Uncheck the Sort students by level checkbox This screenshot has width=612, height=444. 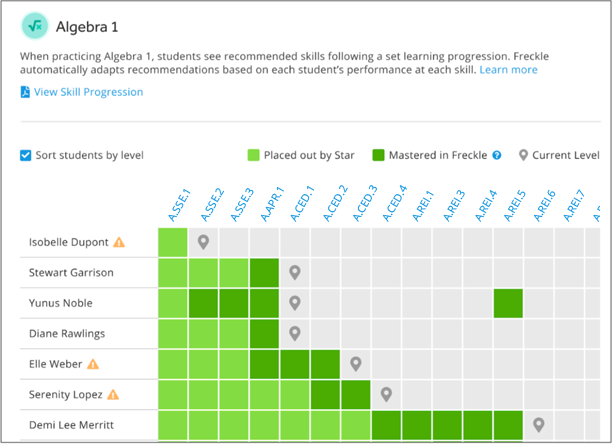26,156
